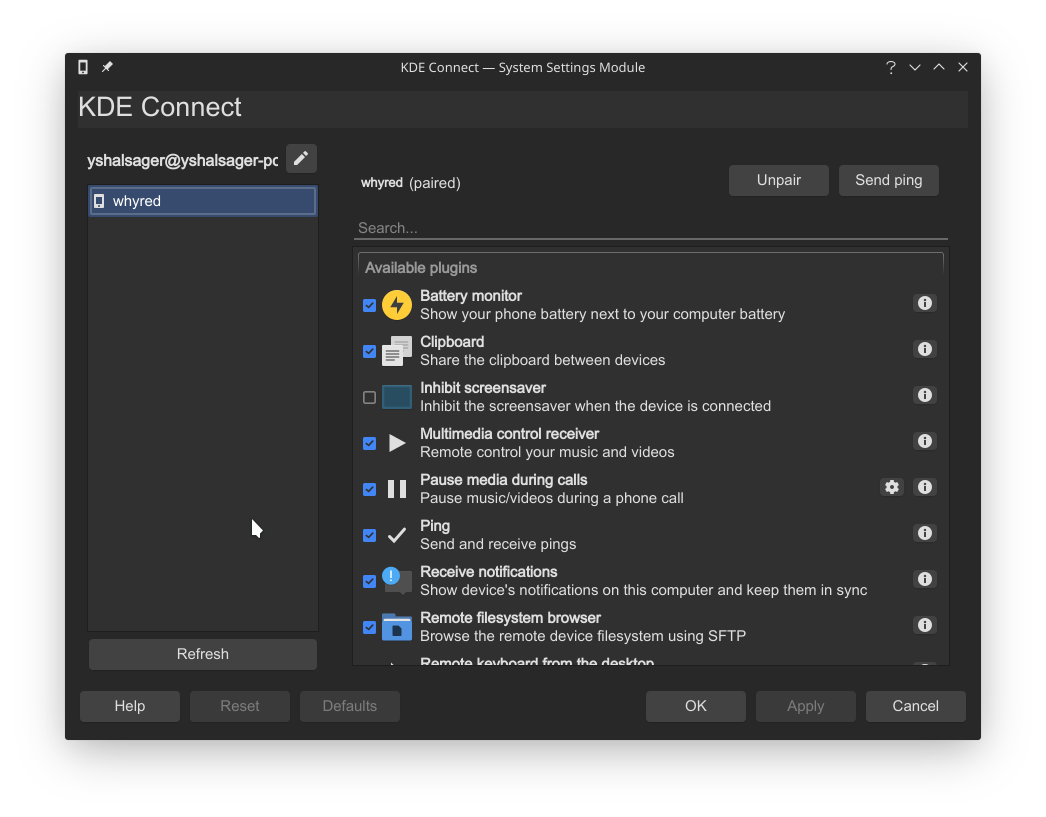This screenshot has height=817, width=1046.
Task: Select the whyred device in the list
Action: pos(203,201)
